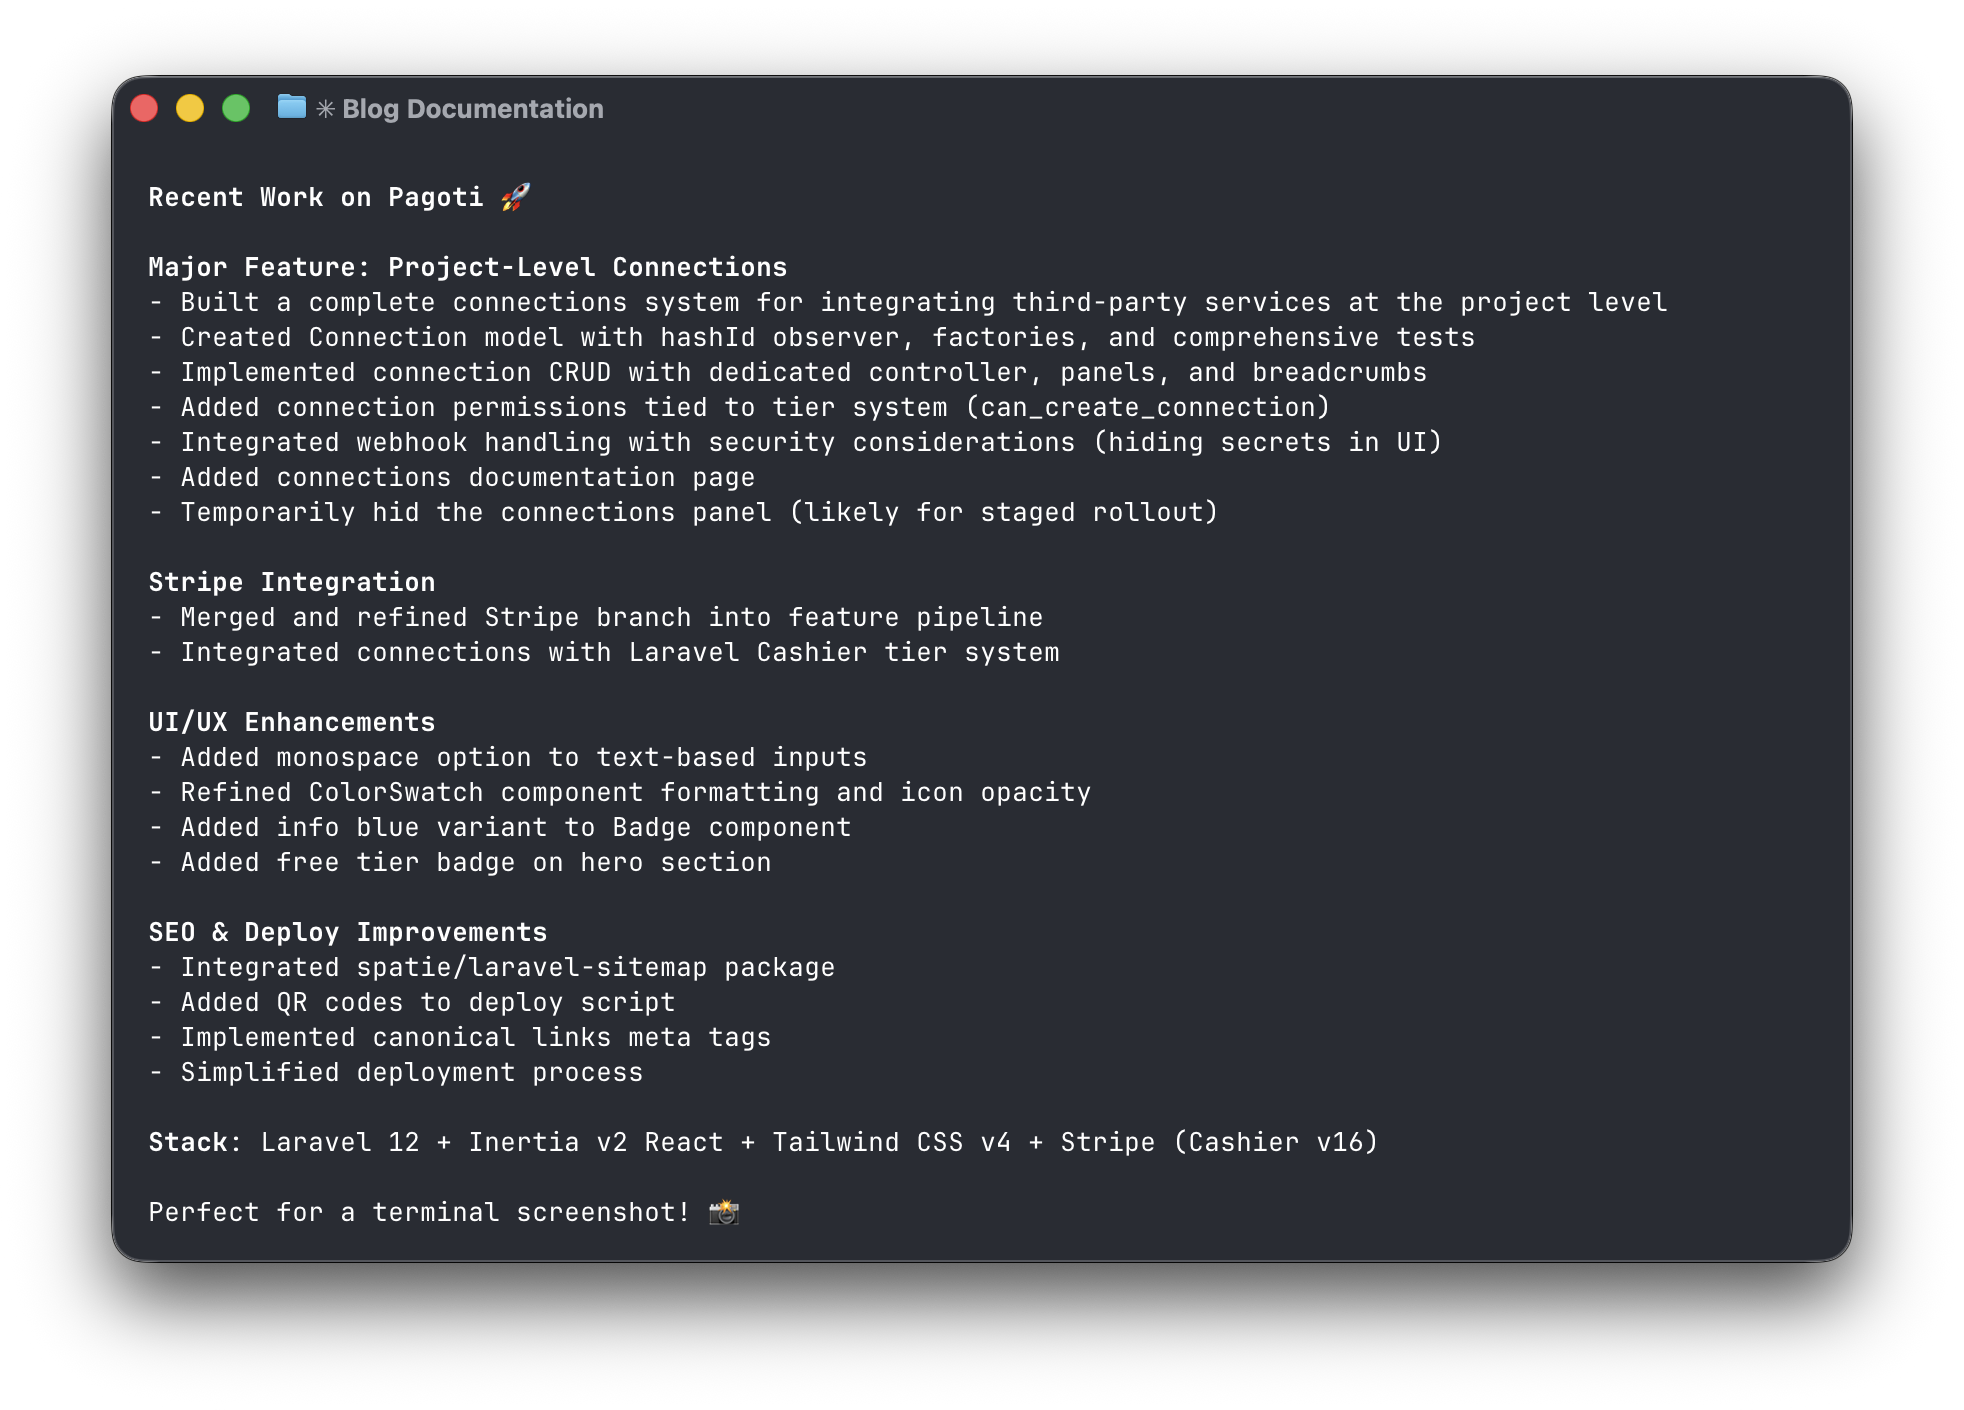The image size is (1964, 1410).
Task: Select the UI/UX Enhancements heading
Action: [x=291, y=721]
